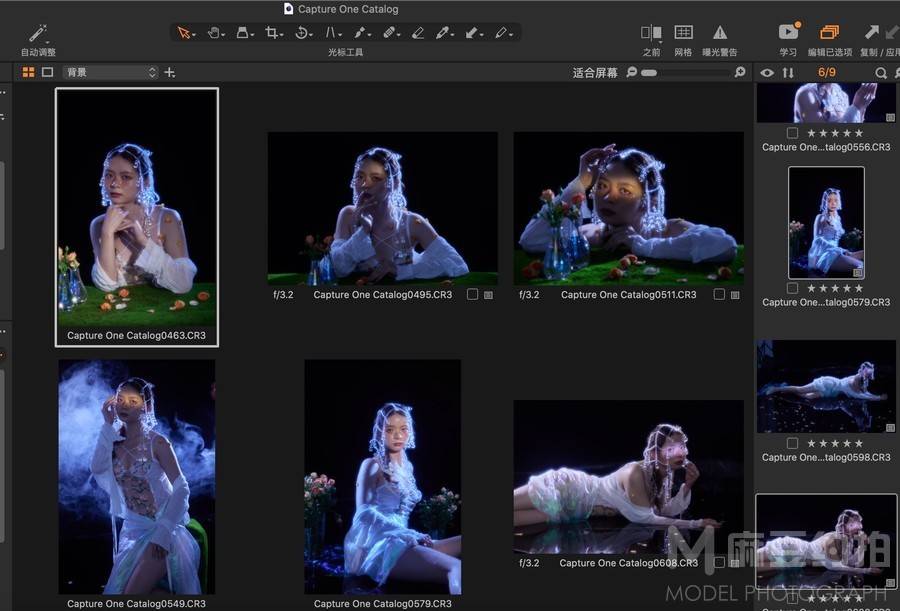The width and height of the screenshot is (900, 611).
Task: Click 适合屏幕 fit-to-screen button
Action: click(595, 72)
